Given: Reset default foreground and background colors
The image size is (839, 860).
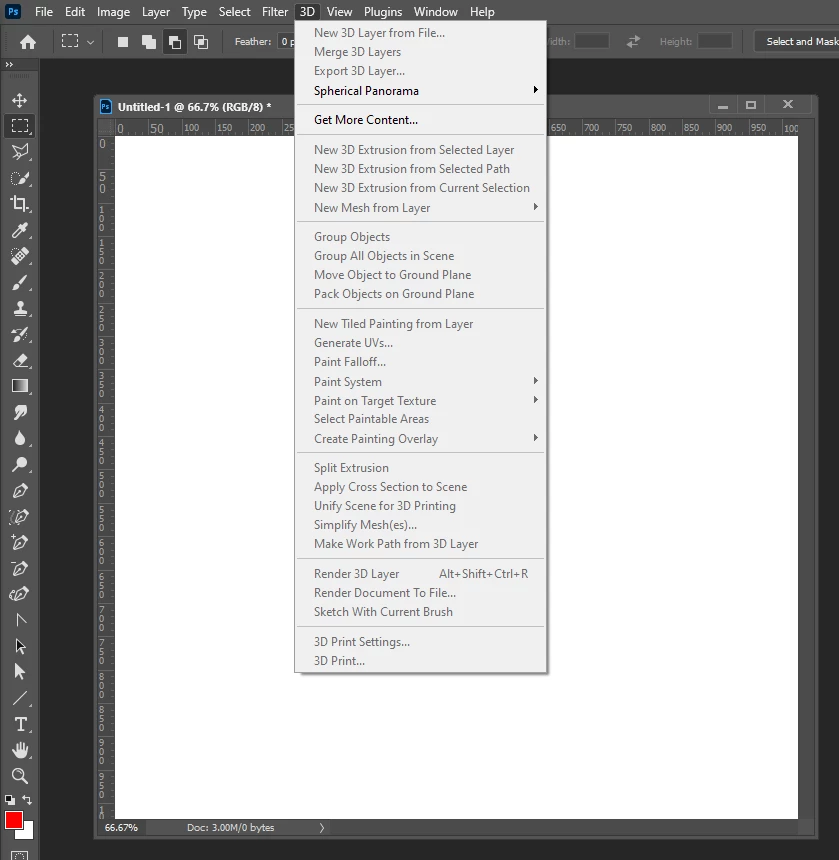Looking at the screenshot, I should pyautogui.click(x=9, y=800).
